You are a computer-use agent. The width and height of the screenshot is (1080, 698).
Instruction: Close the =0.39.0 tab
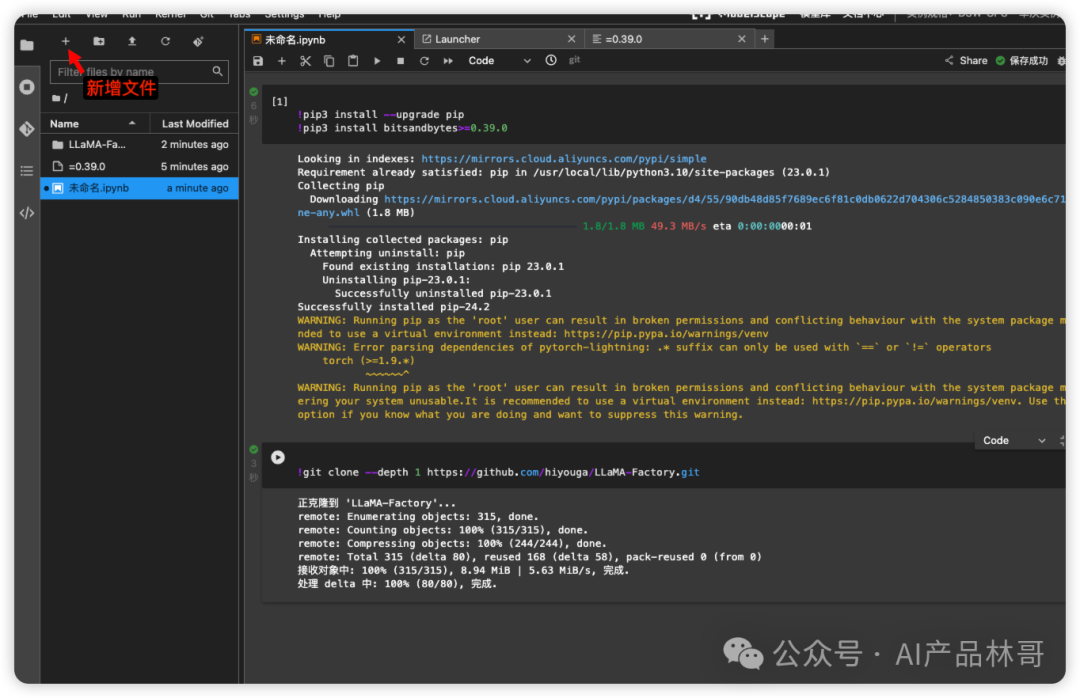[x=741, y=39]
